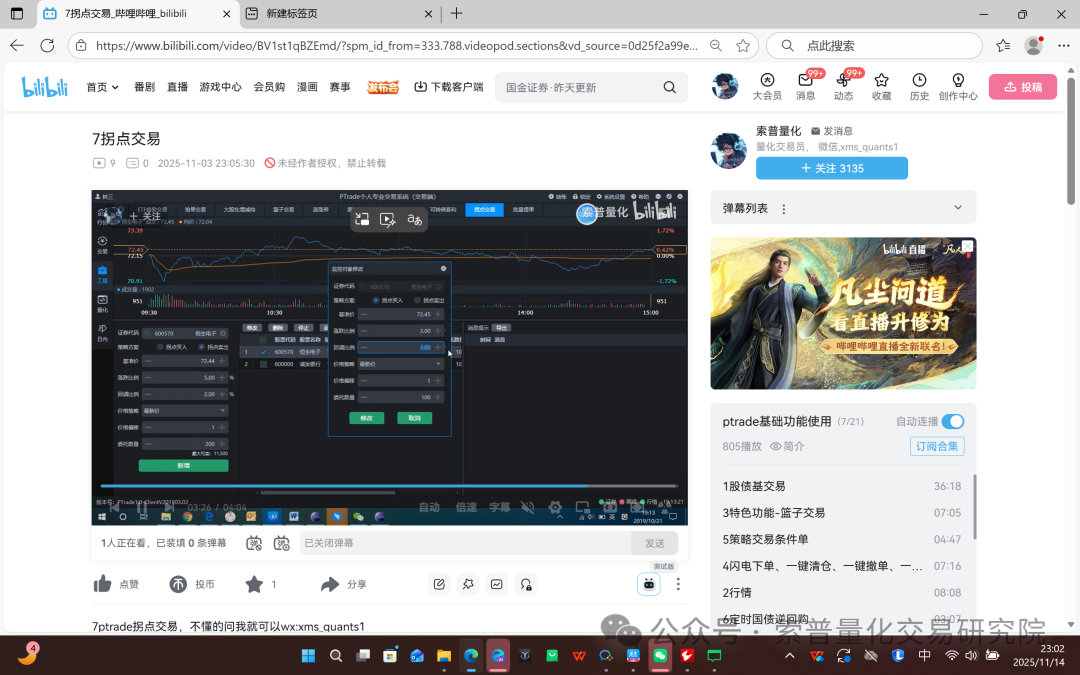Open the player settings gear

(x=555, y=508)
